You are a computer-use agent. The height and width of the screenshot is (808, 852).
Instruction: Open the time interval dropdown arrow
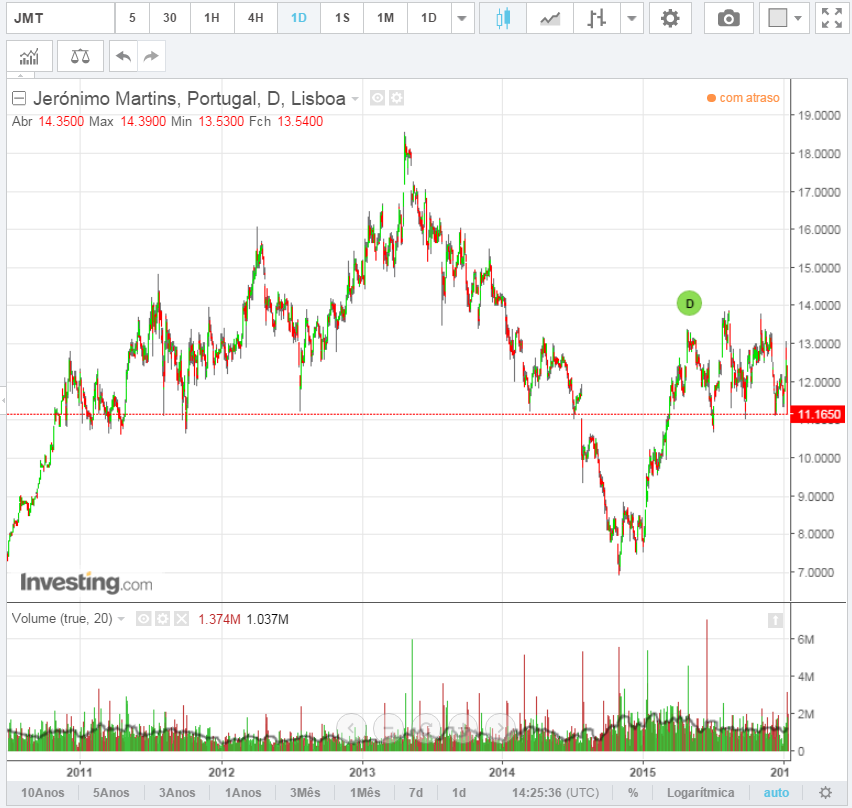(x=462, y=18)
